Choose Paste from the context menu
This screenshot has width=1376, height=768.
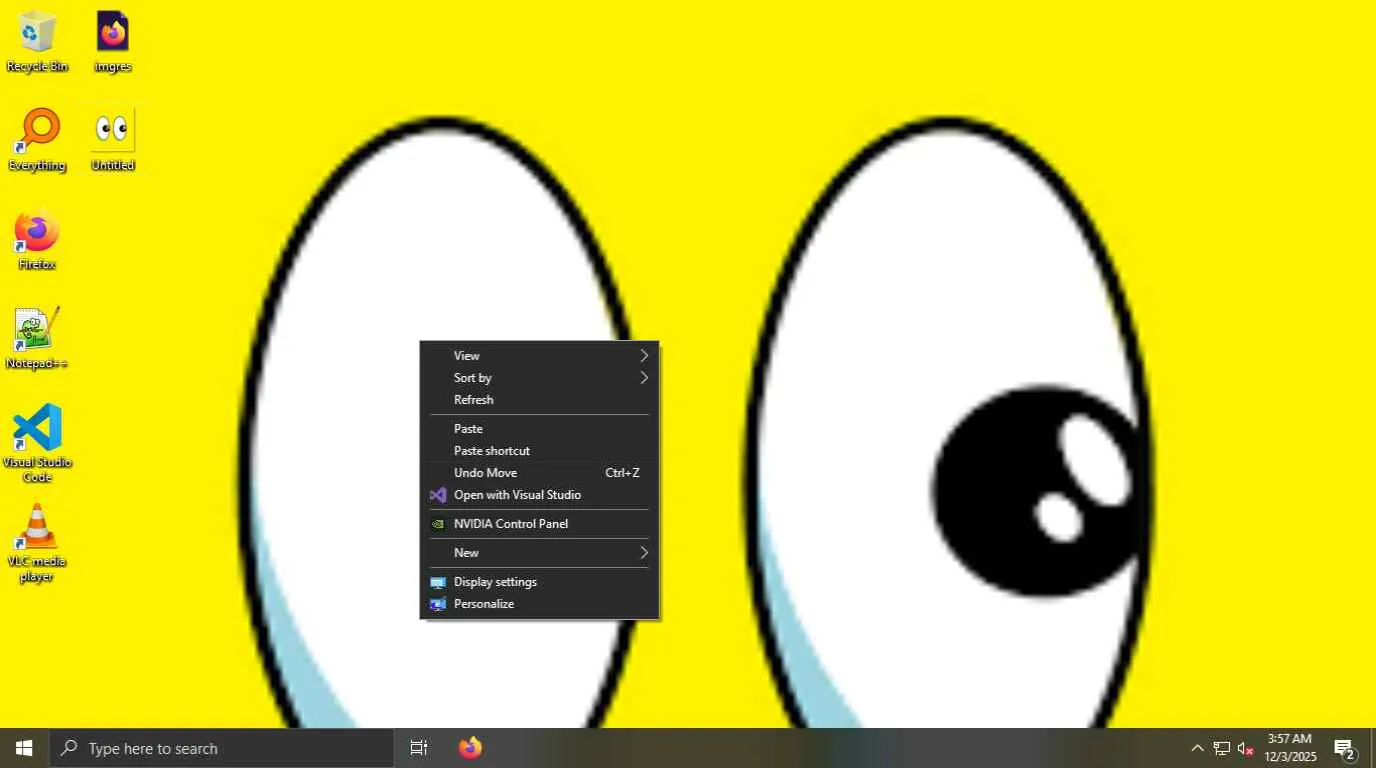pos(539,429)
